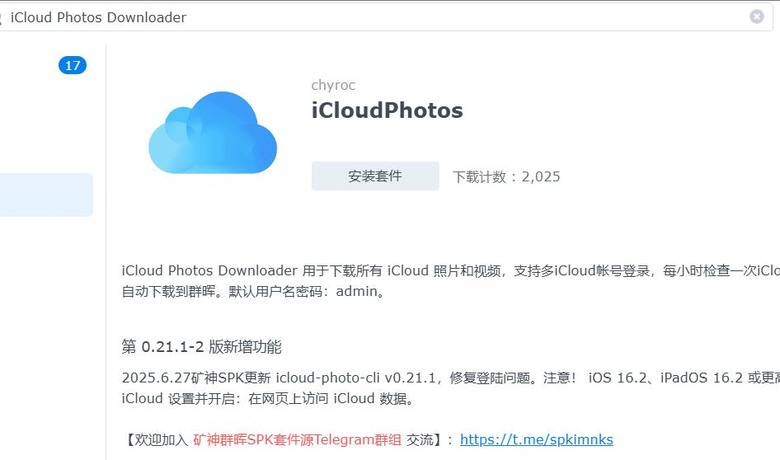Focus the iCloud Photos Downloader search field
Viewport: 780px width, 460px height.
click(x=378, y=17)
